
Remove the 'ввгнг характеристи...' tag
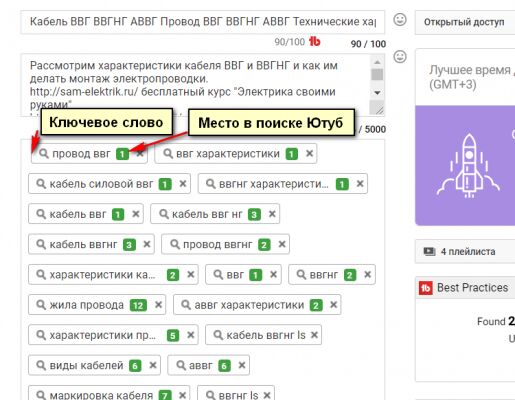[360, 184]
